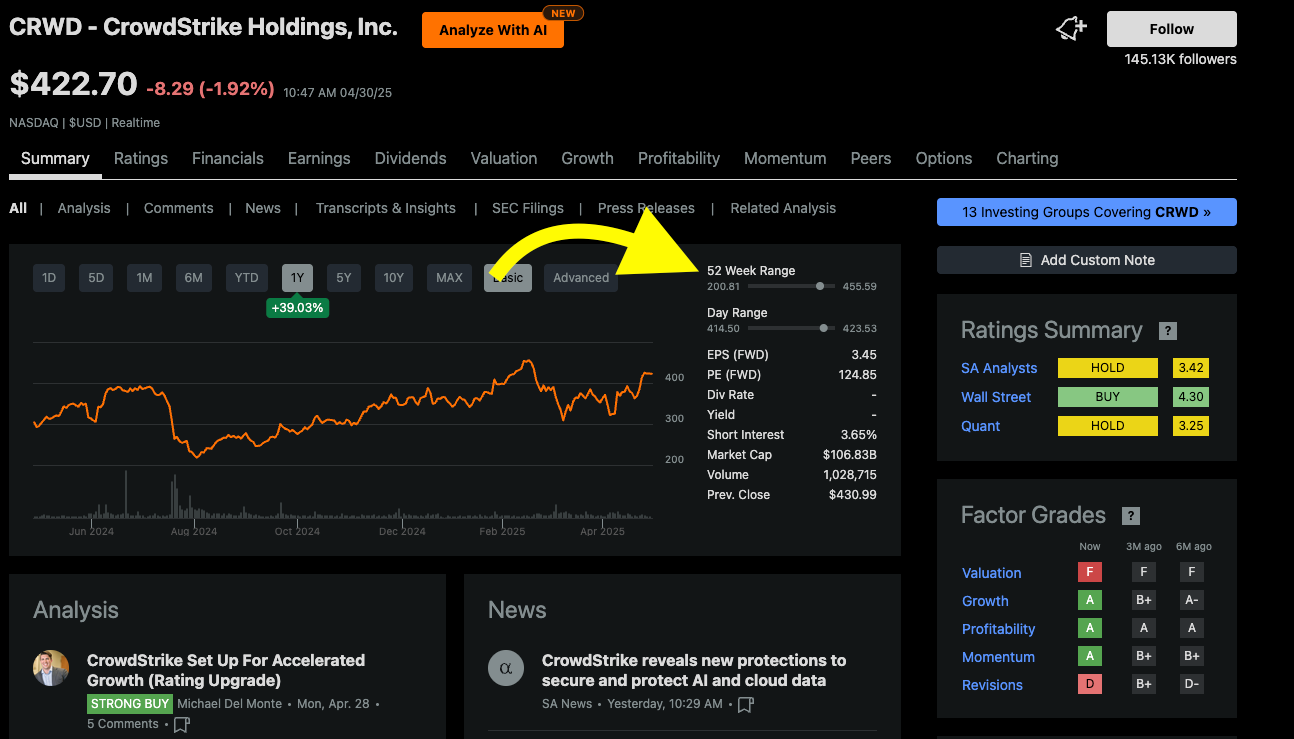The image size is (1294, 739).
Task: Filter feed by Transcripts & Insights
Action: [x=386, y=208]
